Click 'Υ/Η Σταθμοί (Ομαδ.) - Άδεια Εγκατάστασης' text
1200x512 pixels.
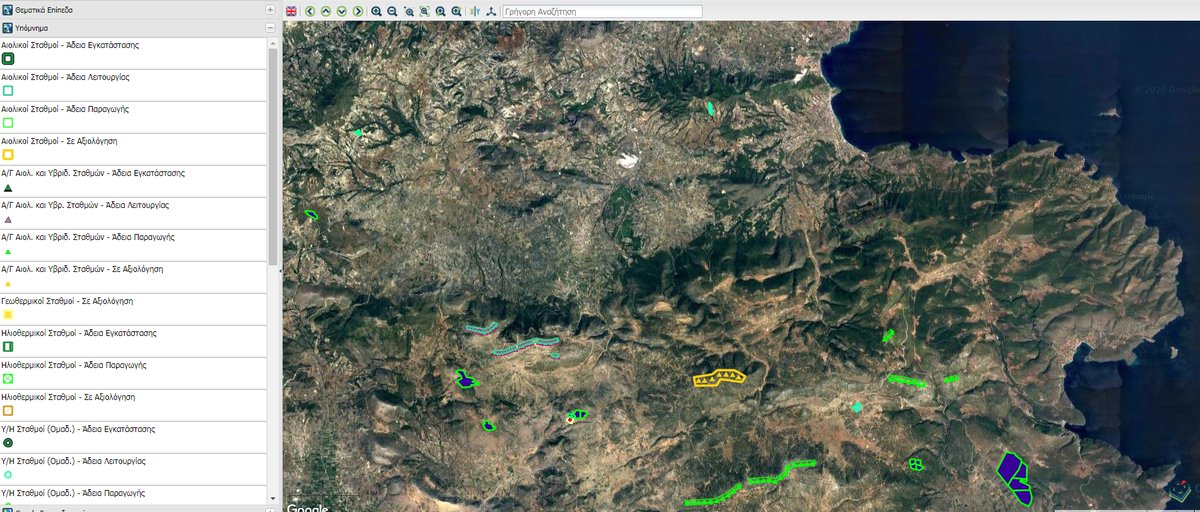[x=78, y=429]
